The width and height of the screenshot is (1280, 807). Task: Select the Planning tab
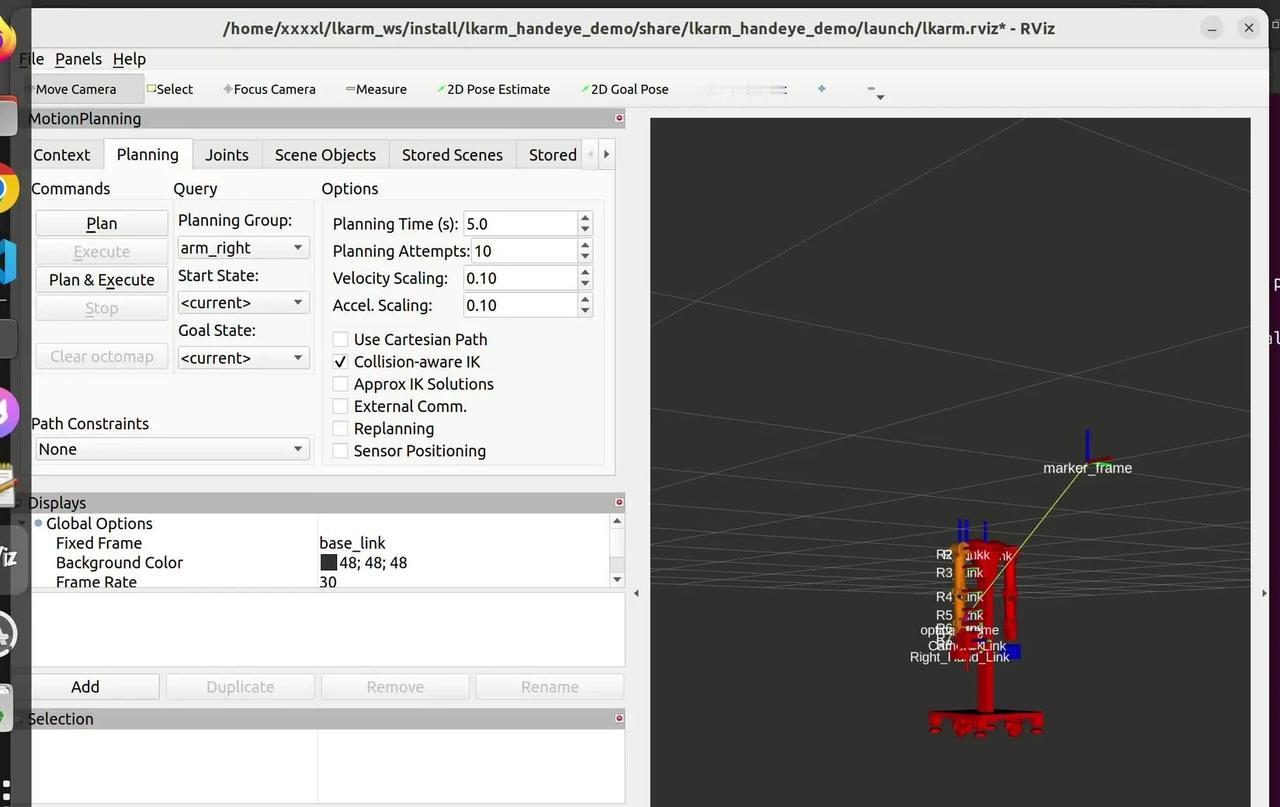point(147,154)
